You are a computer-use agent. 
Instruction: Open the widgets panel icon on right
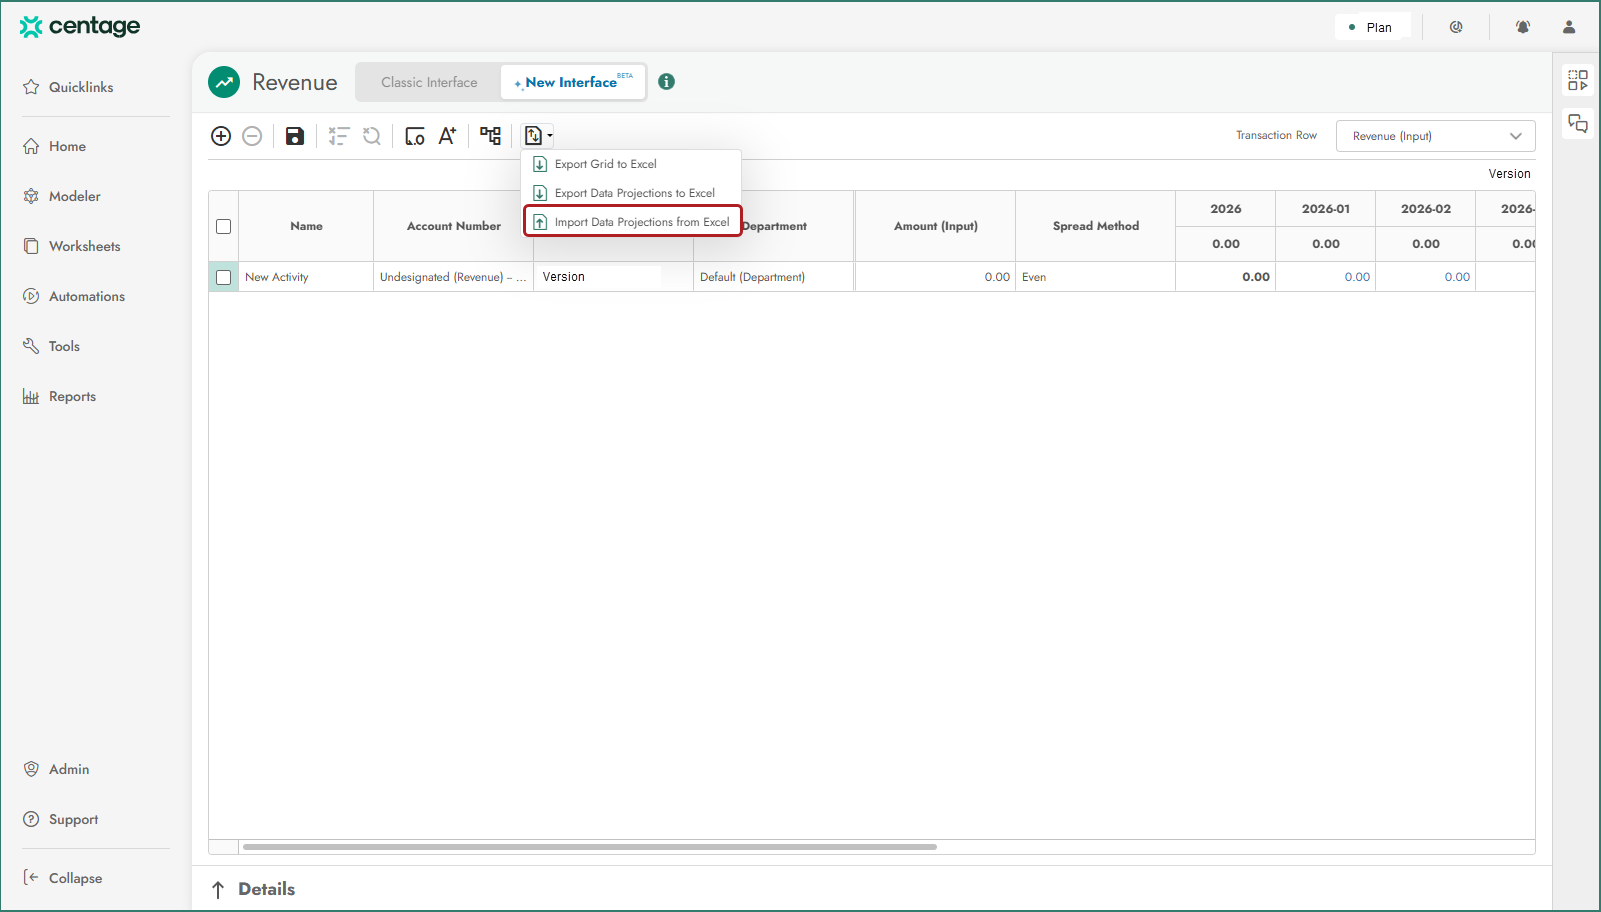pyautogui.click(x=1578, y=80)
